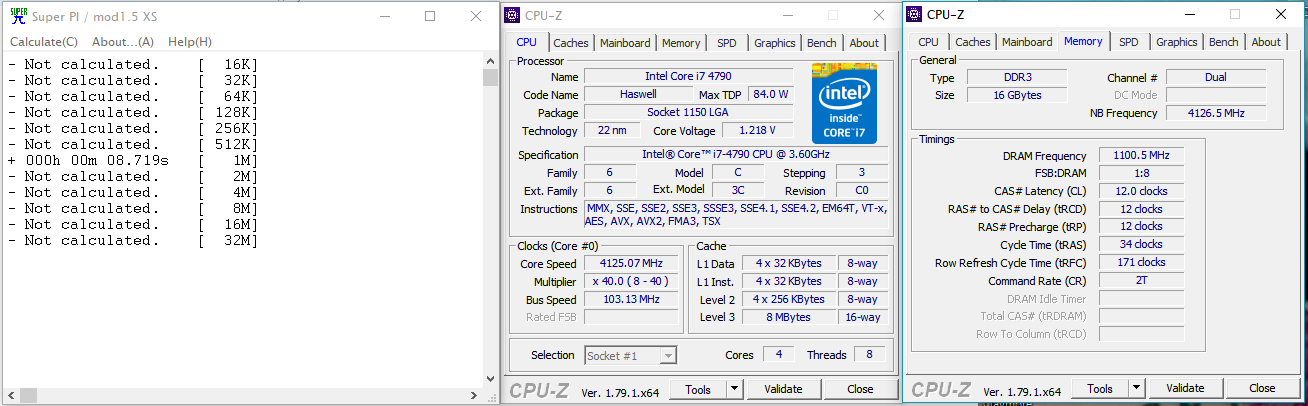Select CPU tab in middle CPU-Z window
Viewport: 1308px width, 406px height.
click(526, 42)
